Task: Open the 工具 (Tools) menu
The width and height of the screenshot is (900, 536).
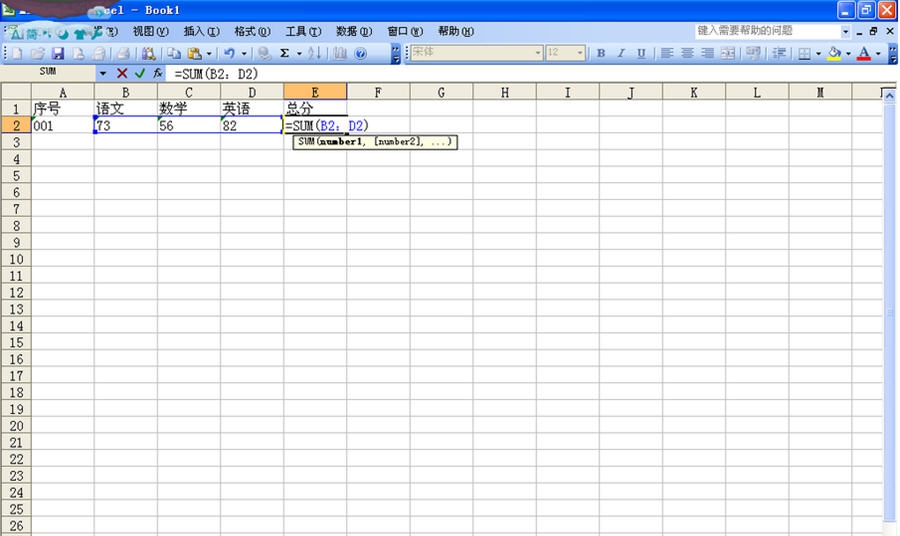Action: (x=303, y=31)
